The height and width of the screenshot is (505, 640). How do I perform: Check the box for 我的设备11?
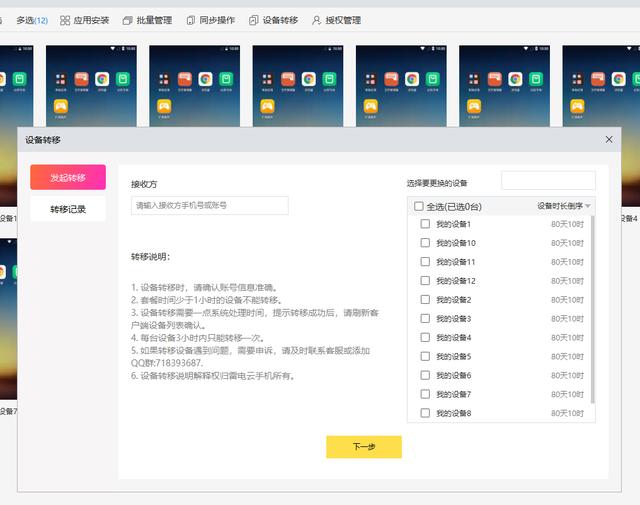point(425,262)
